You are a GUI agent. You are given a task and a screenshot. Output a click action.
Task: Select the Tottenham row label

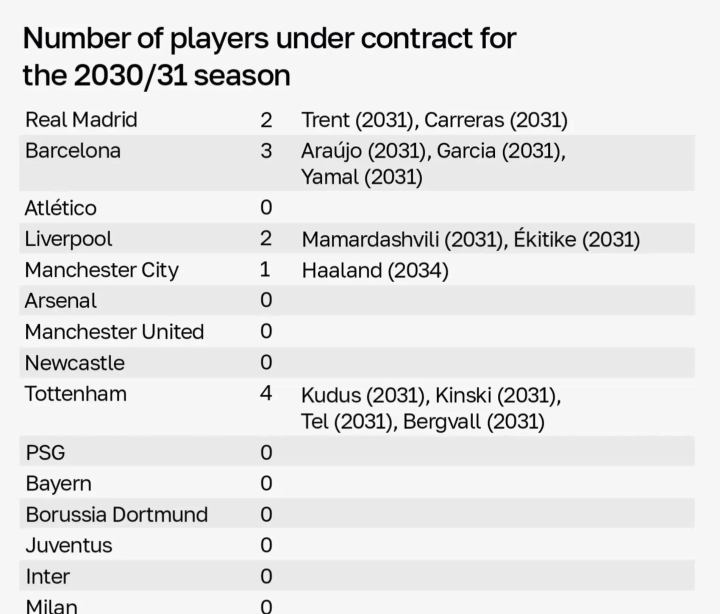point(75,394)
